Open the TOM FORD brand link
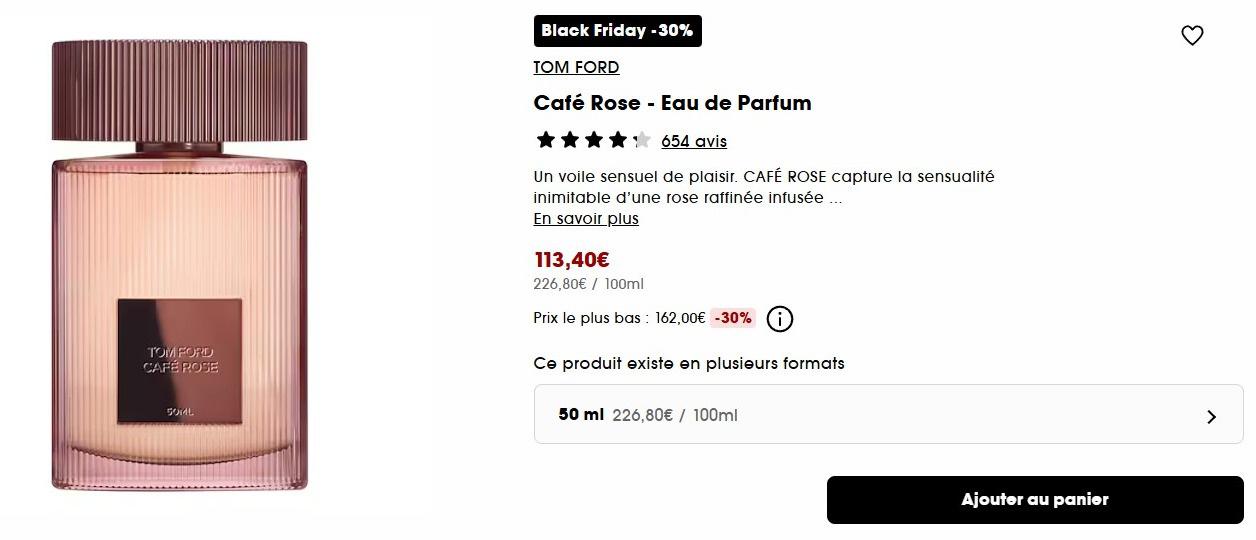Image resolution: width=1256 pixels, height=540 pixels. (x=576, y=67)
